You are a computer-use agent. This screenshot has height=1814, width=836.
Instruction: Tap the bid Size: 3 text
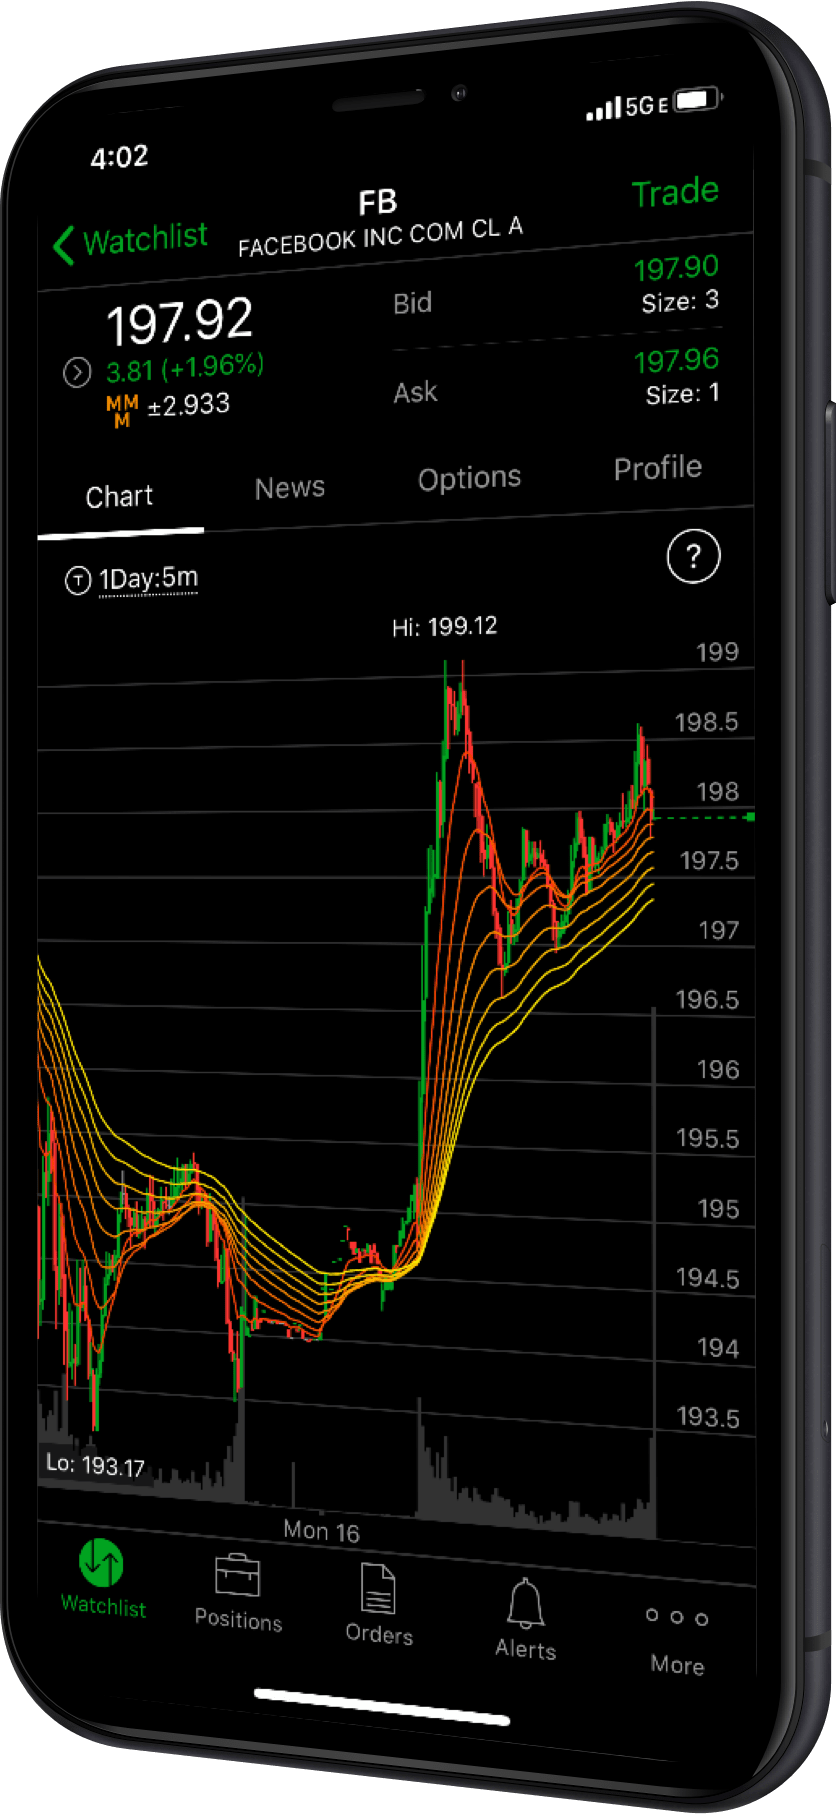(680, 301)
